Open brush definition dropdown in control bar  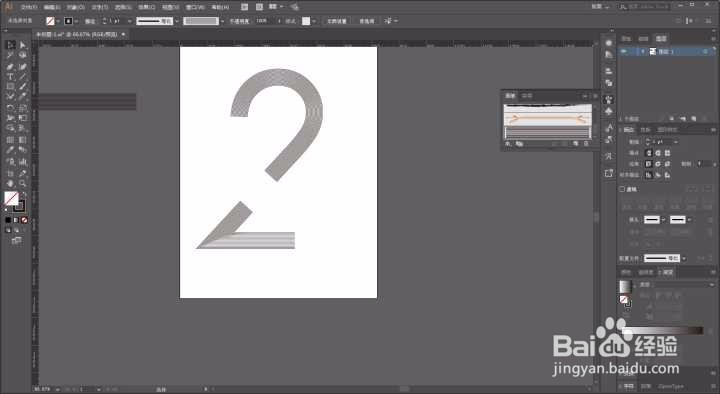223,21
